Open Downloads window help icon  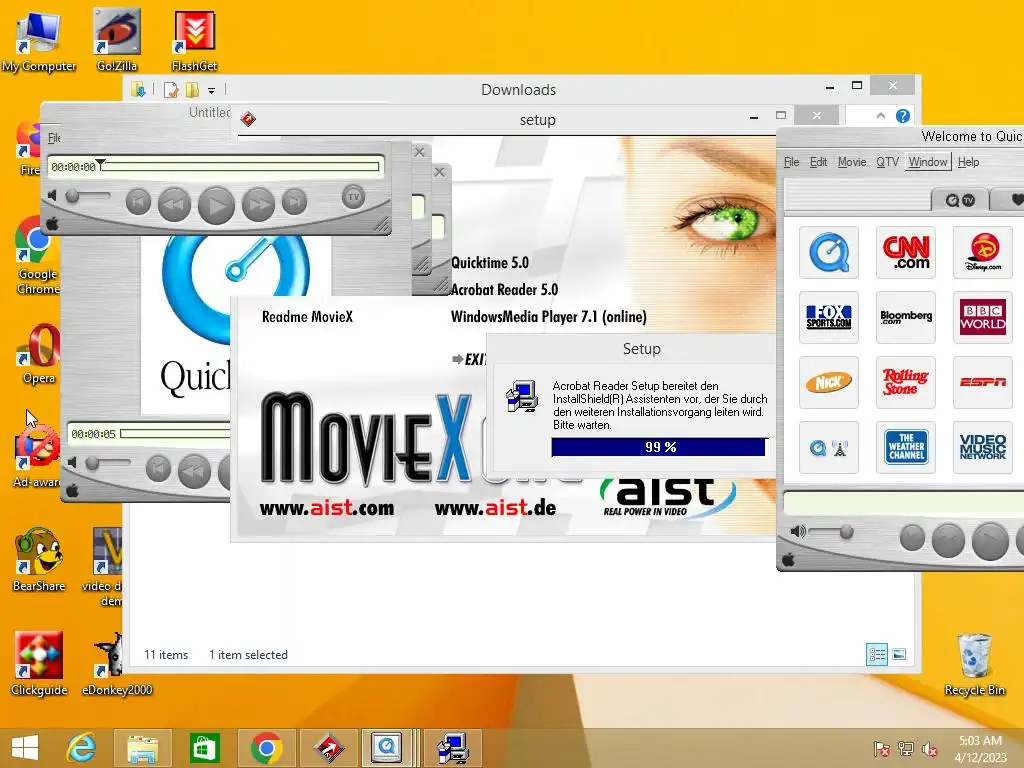(x=903, y=116)
